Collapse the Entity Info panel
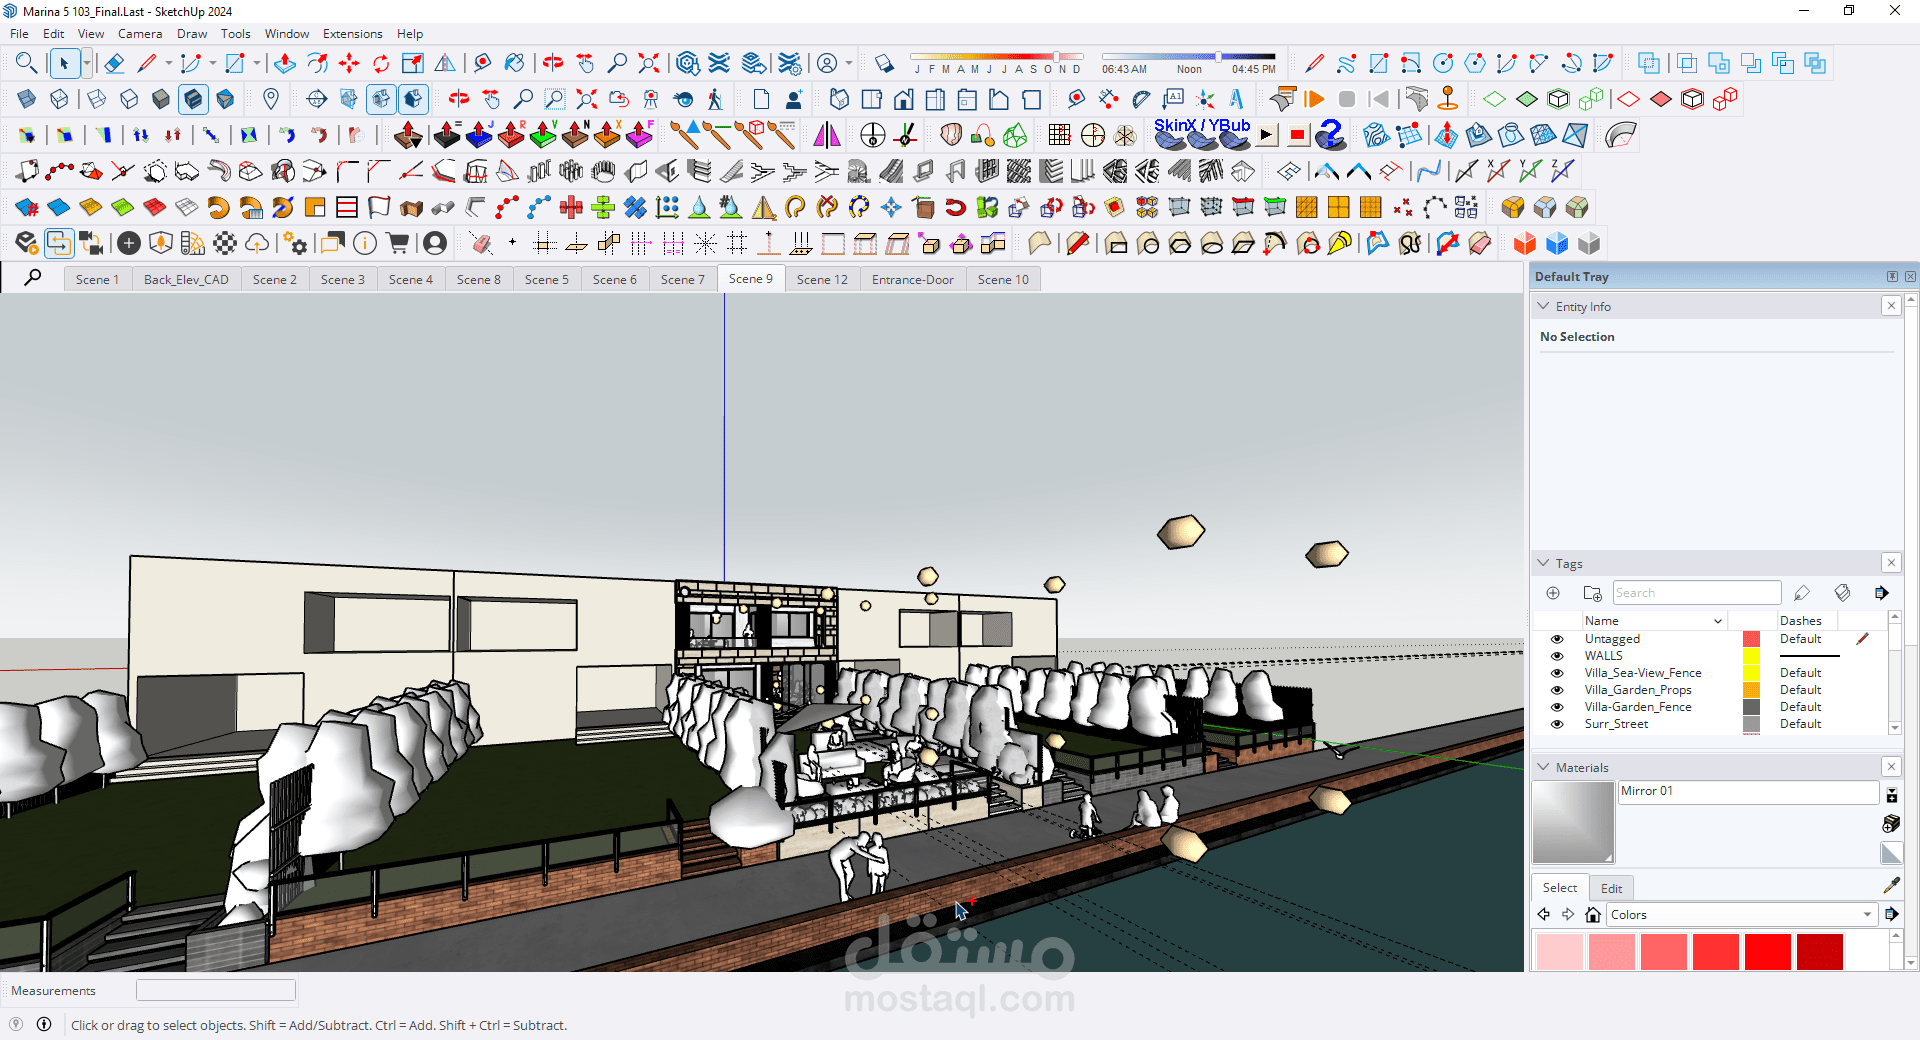The width and height of the screenshot is (1920, 1040). (1544, 306)
